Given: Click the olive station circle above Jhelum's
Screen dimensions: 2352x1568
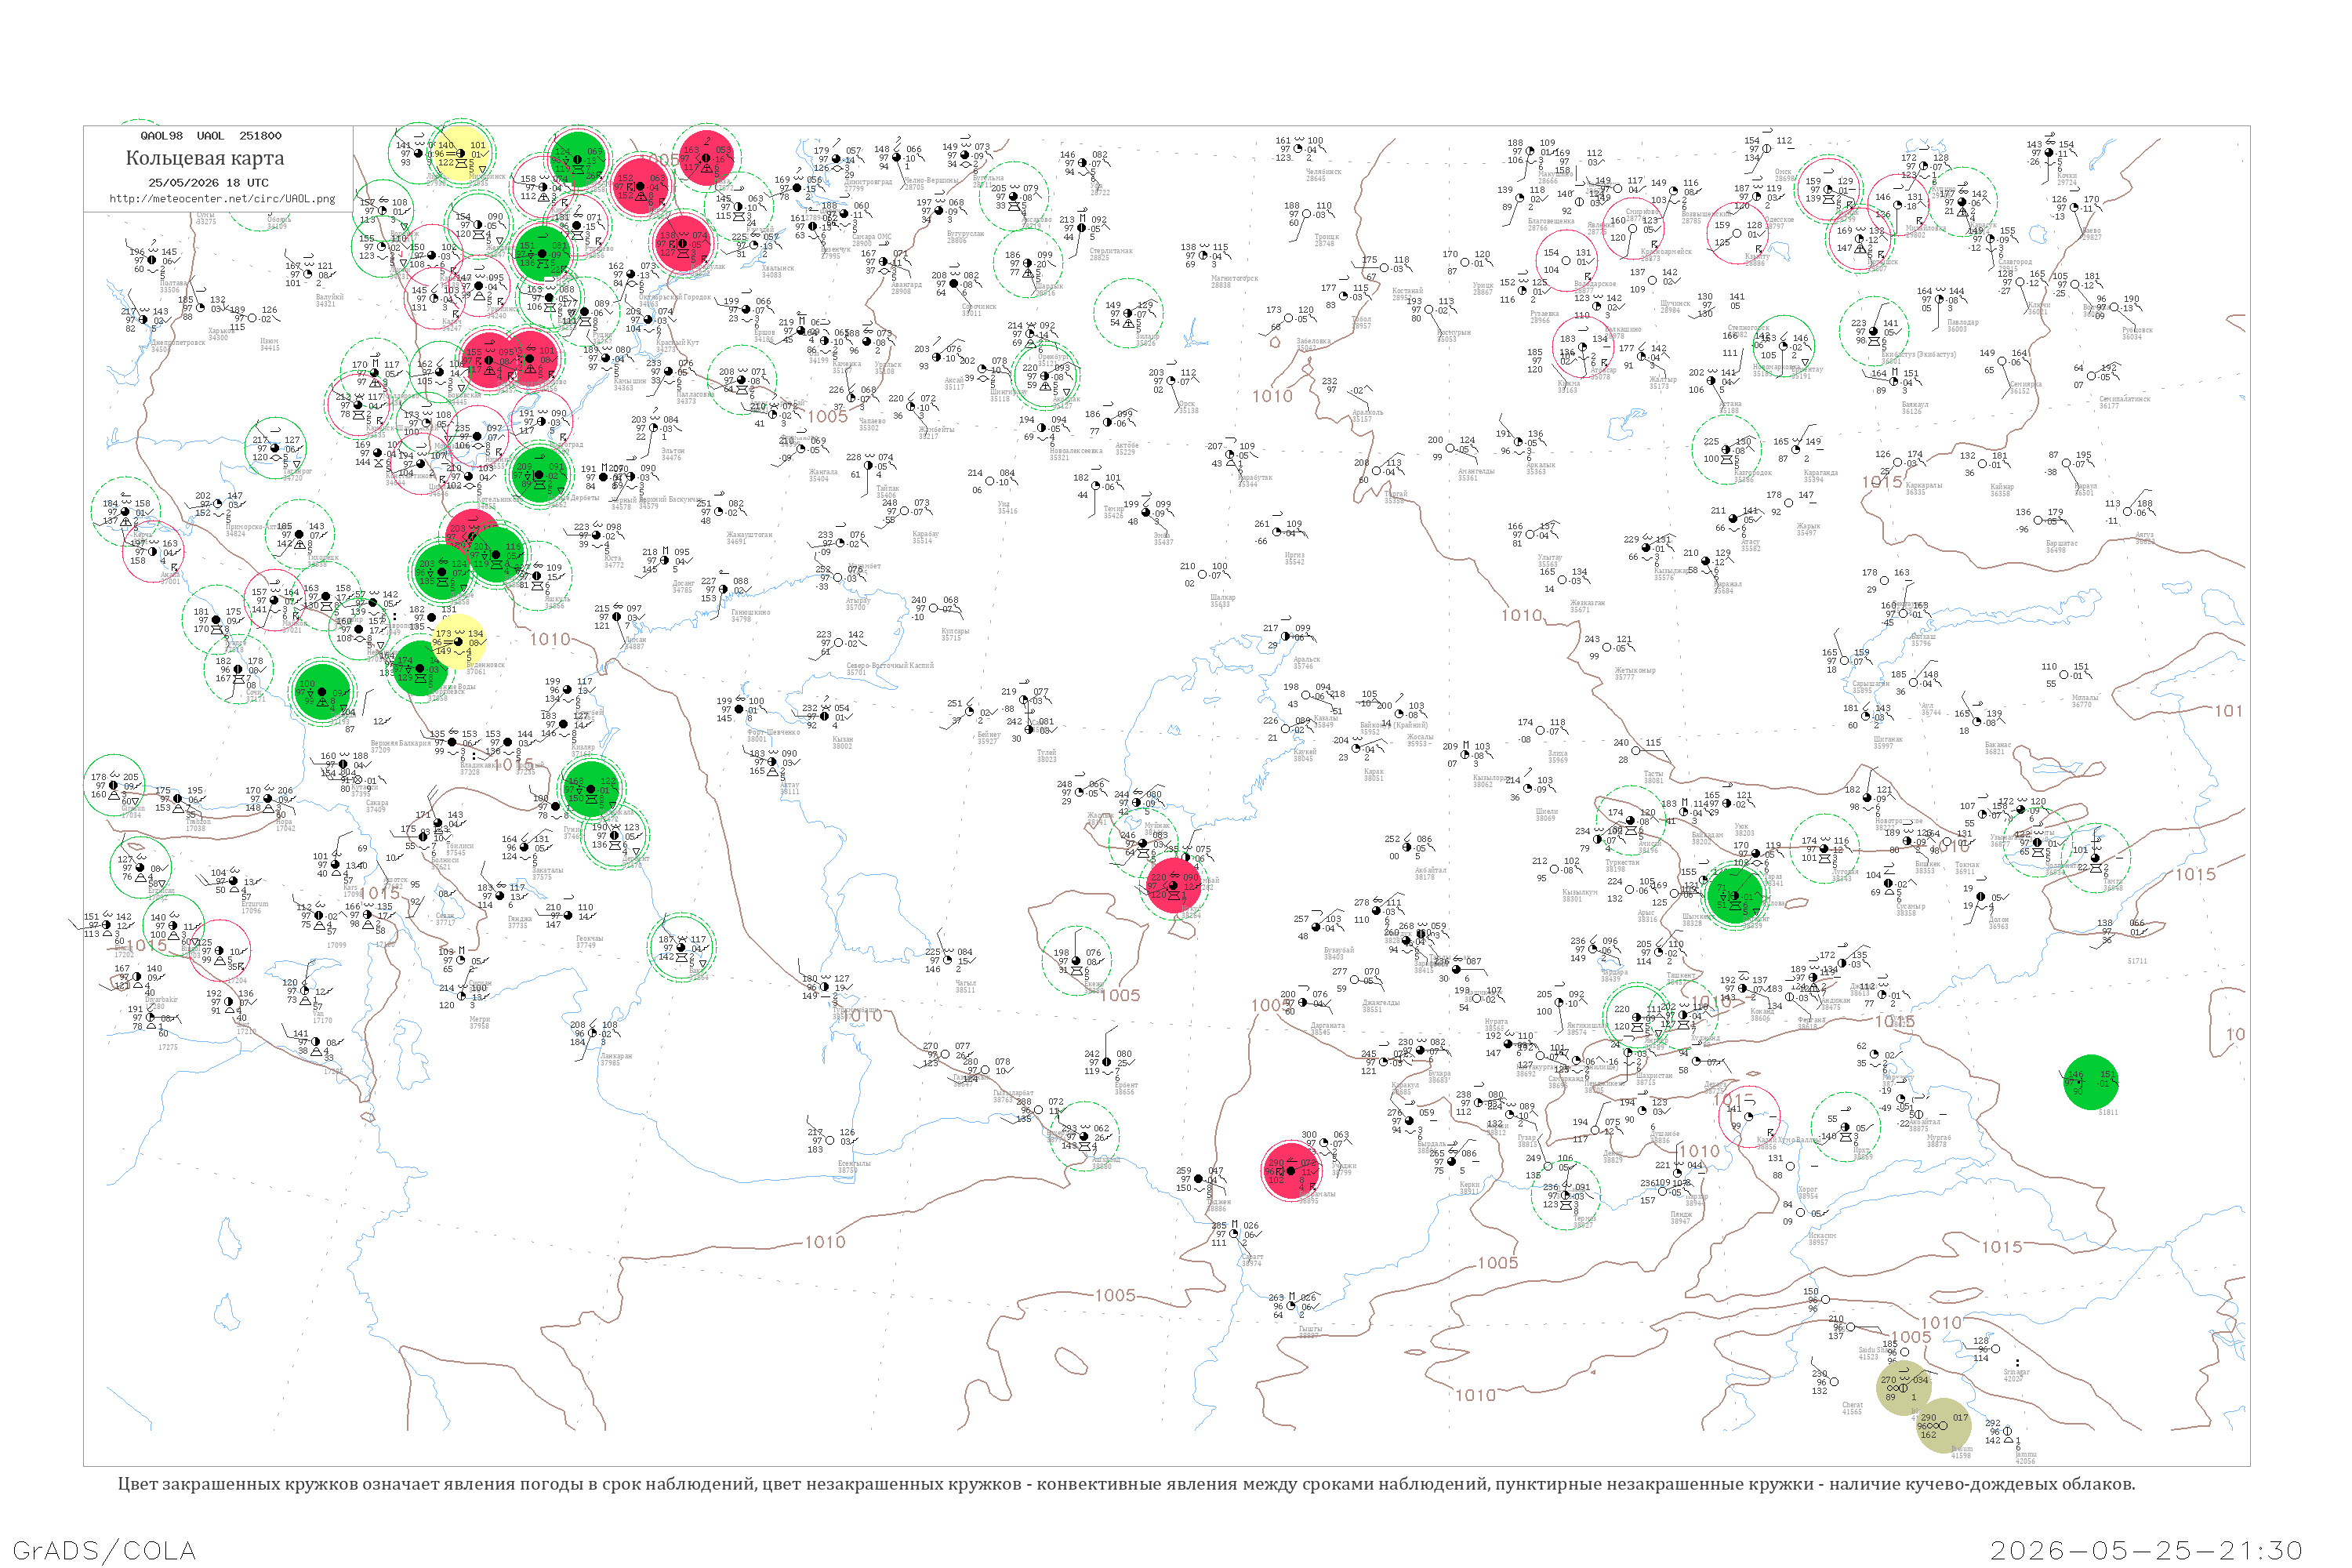Looking at the screenshot, I should pyautogui.click(x=1904, y=1387).
